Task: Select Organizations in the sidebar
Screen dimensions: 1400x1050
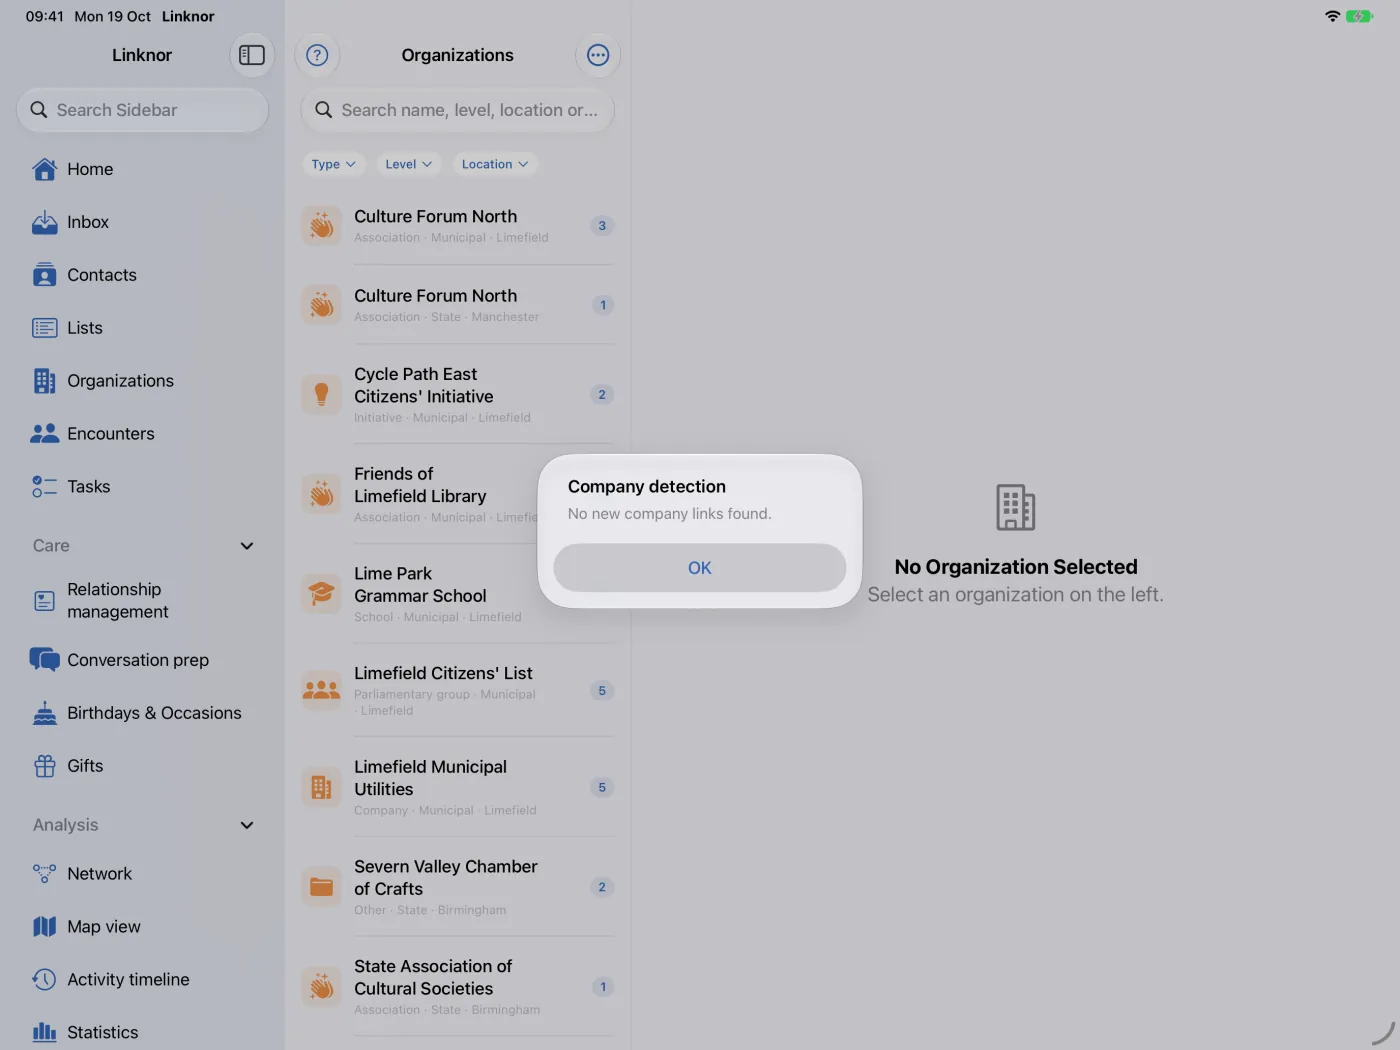Action: [x=143, y=381]
